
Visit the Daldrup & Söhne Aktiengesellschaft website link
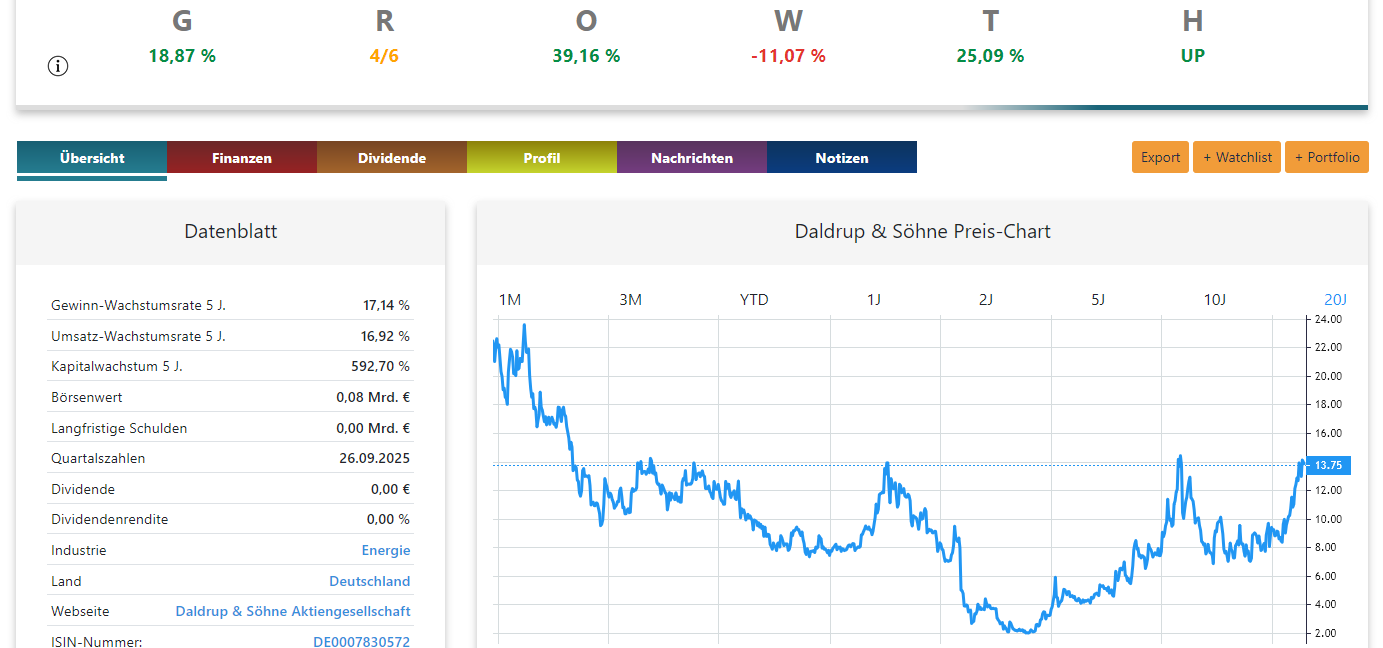[x=293, y=612]
